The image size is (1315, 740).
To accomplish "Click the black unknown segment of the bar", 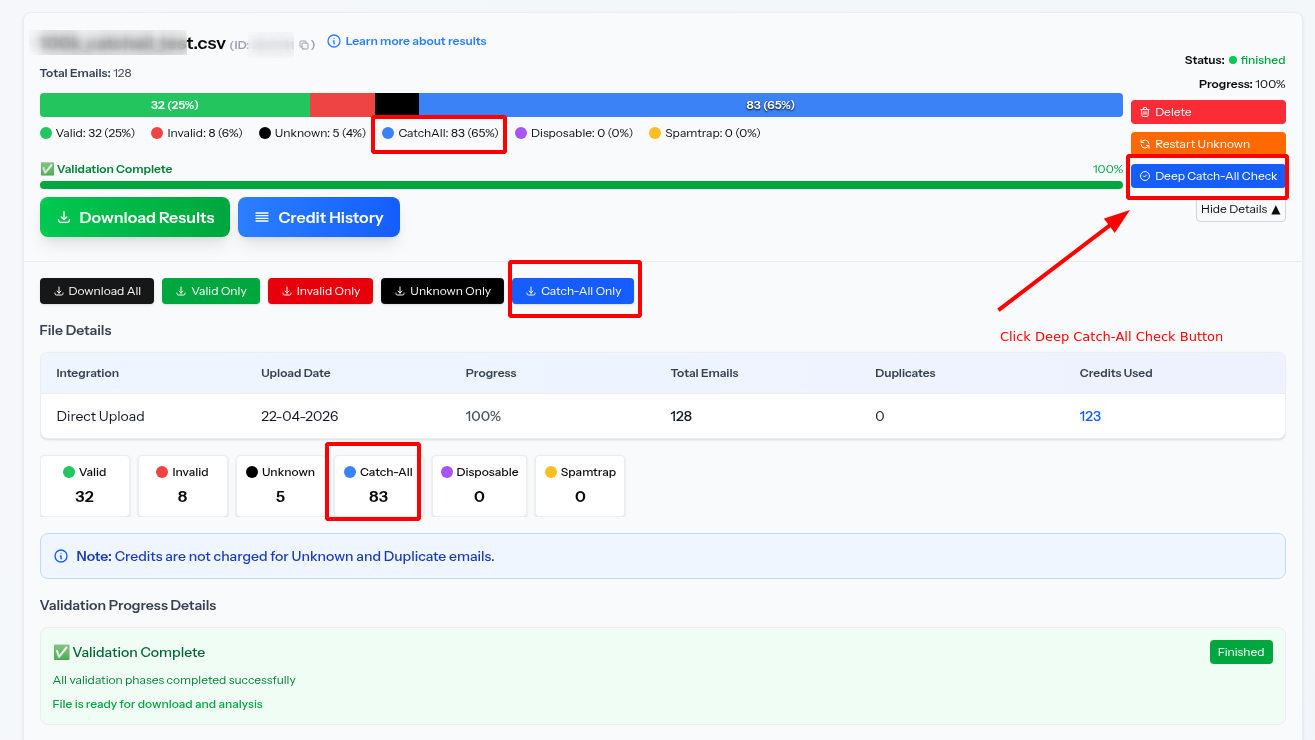I will 397,105.
